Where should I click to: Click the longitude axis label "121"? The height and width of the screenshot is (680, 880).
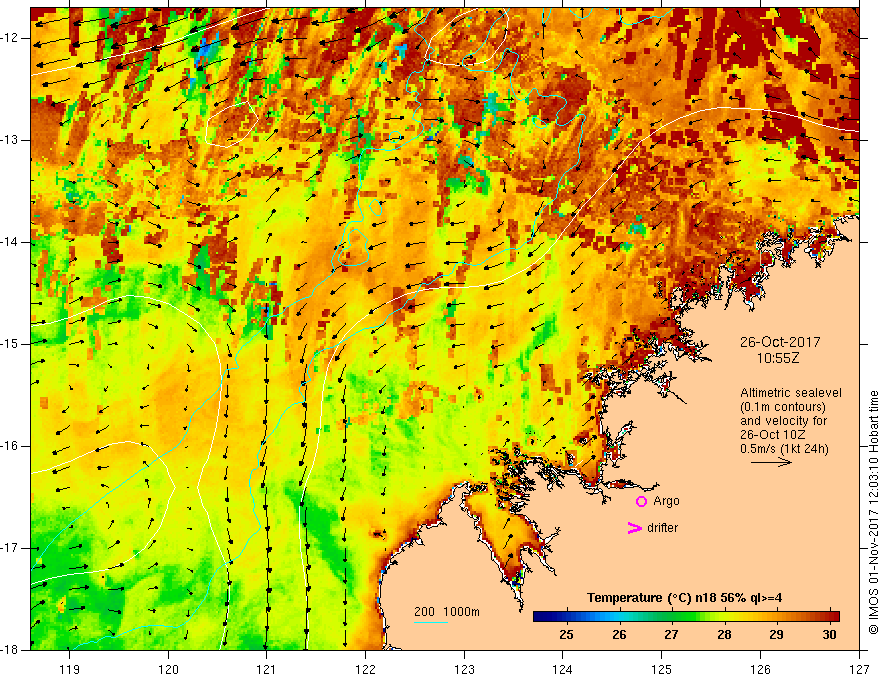point(267,669)
